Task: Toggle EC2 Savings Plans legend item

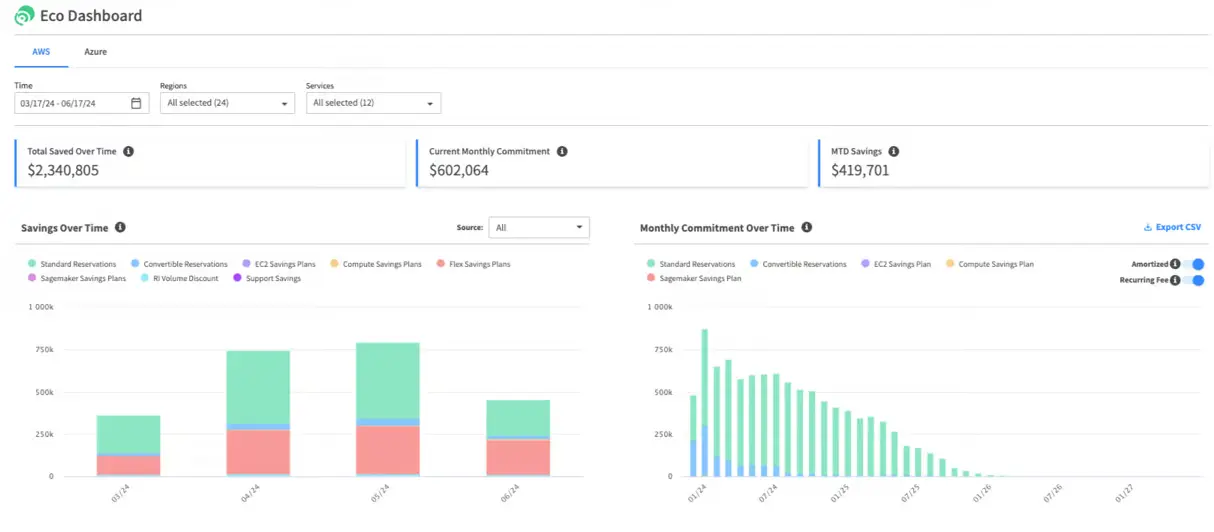Action: [278, 264]
